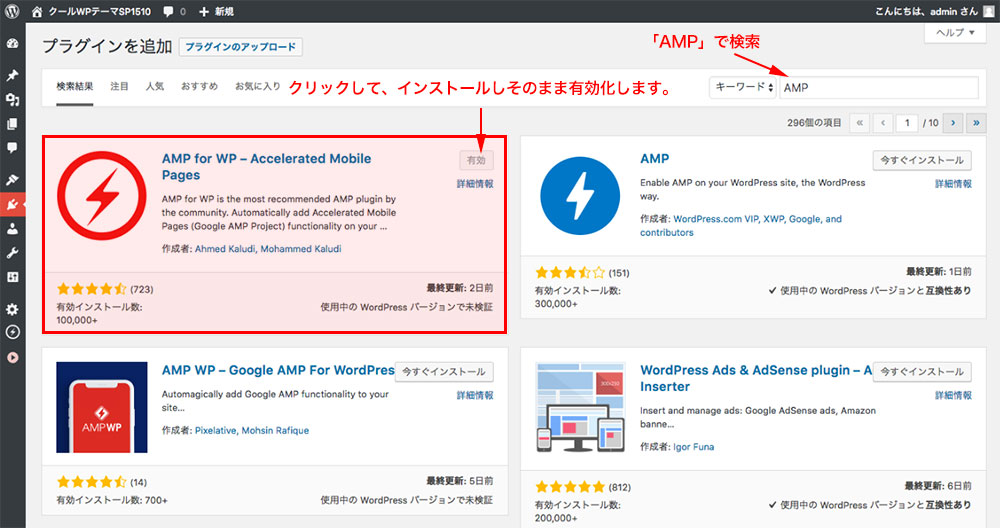Image resolution: width=1000 pixels, height=528 pixels.
Task: Open Plugins plug icon in sidebar
Action: tap(12, 205)
